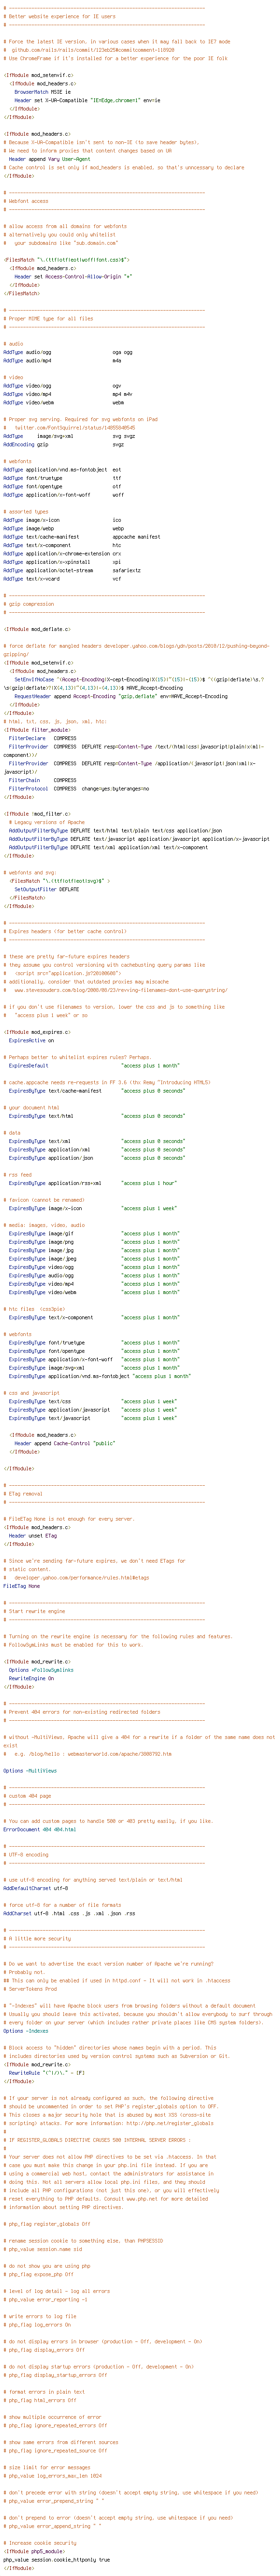Click the 'Options -Indexes' line
This screenshot has width=280, height=2576.
pyautogui.click(x=26, y=2030)
